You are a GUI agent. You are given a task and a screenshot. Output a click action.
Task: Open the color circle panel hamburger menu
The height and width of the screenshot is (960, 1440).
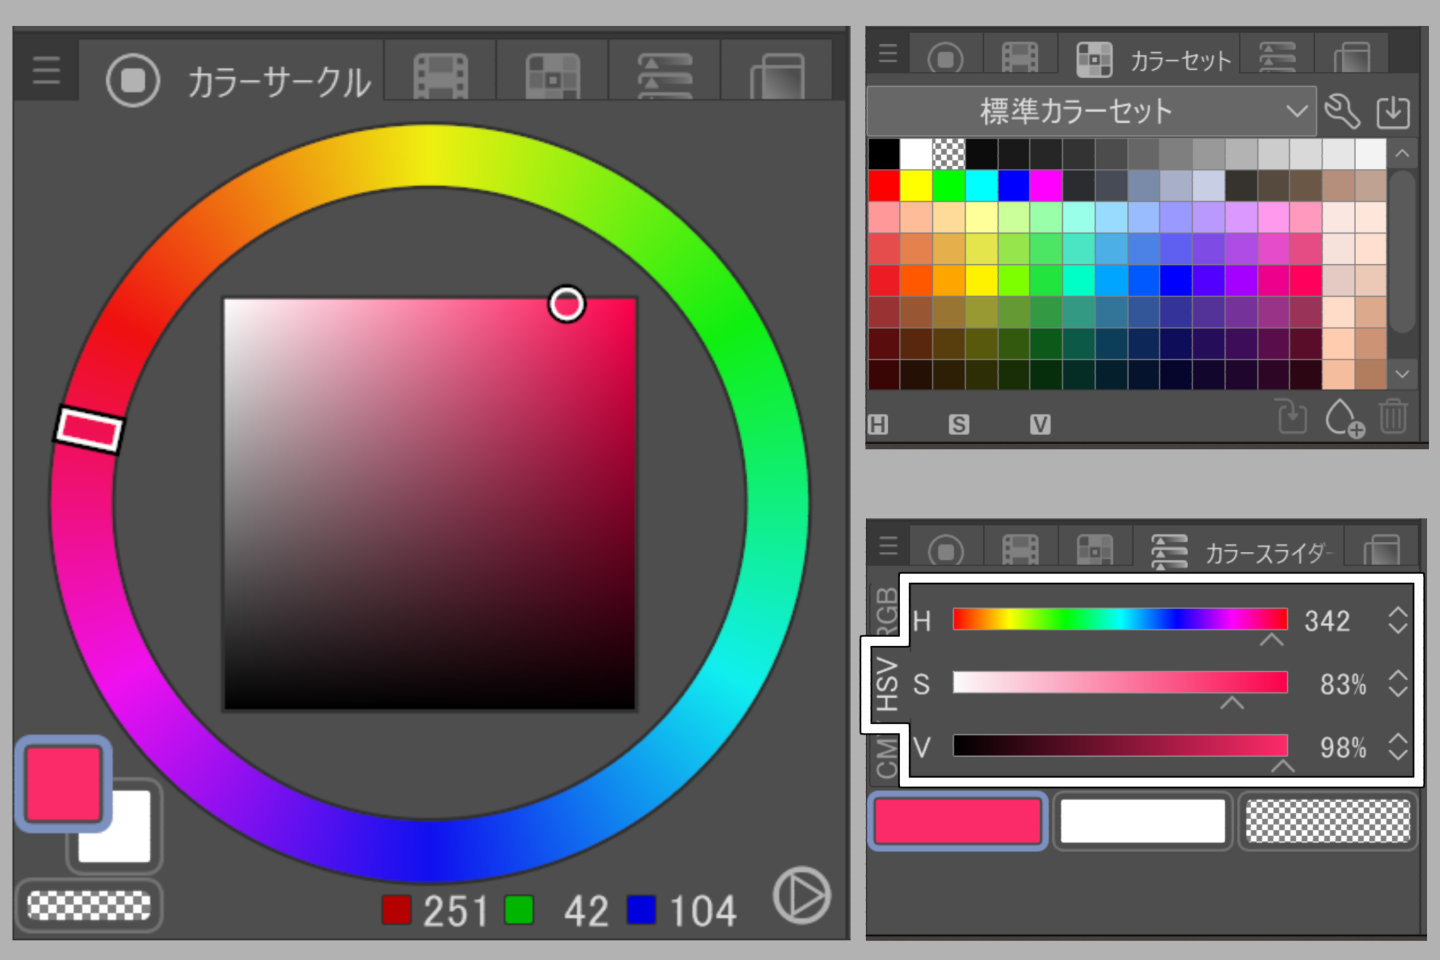[x=46, y=70]
